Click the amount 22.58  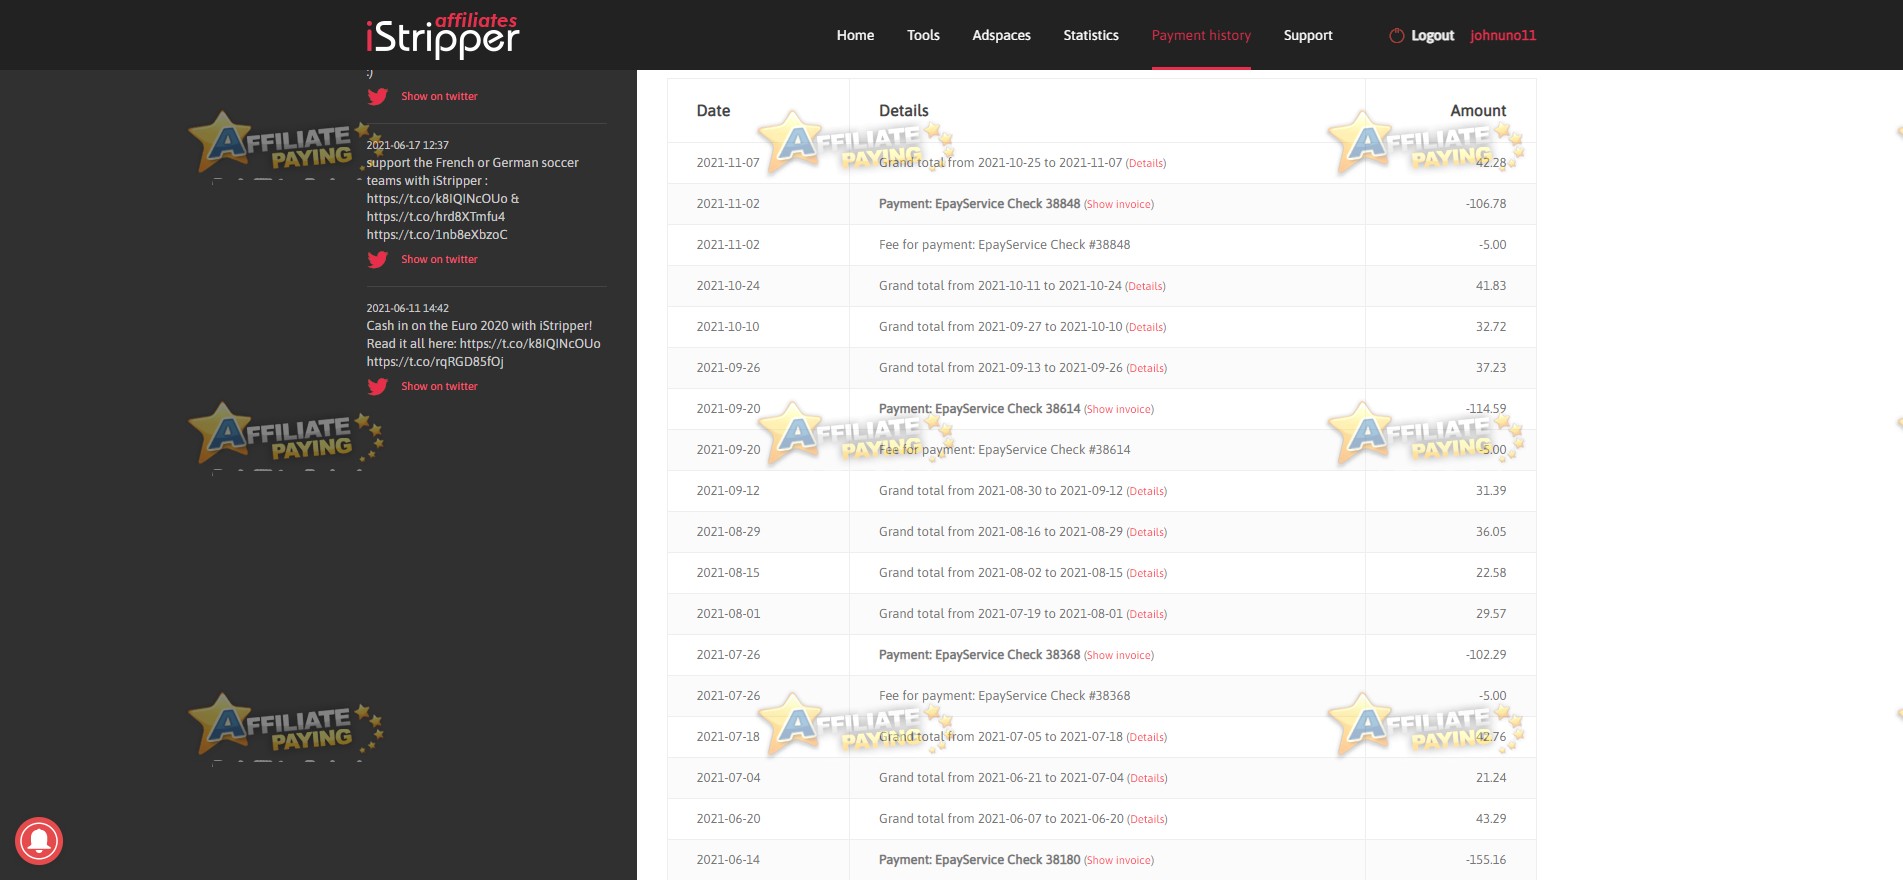click(x=1491, y=572)
